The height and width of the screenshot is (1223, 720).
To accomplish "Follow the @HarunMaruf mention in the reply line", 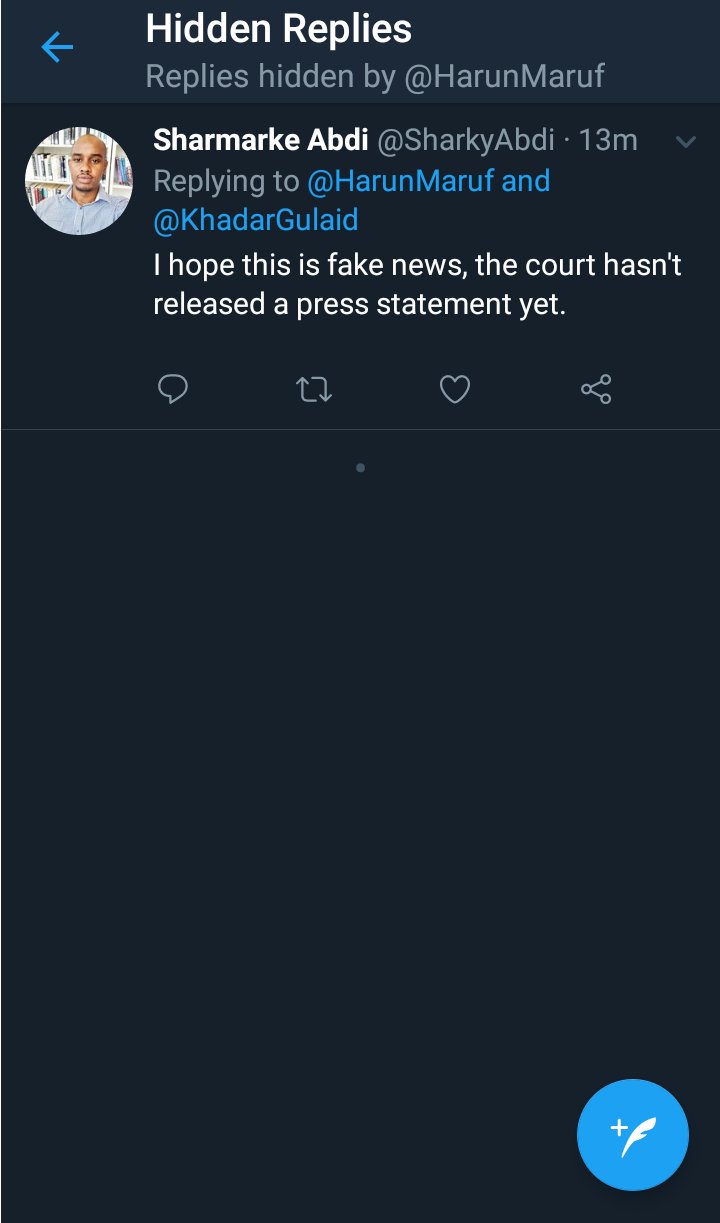I will (x=402, y=181).
